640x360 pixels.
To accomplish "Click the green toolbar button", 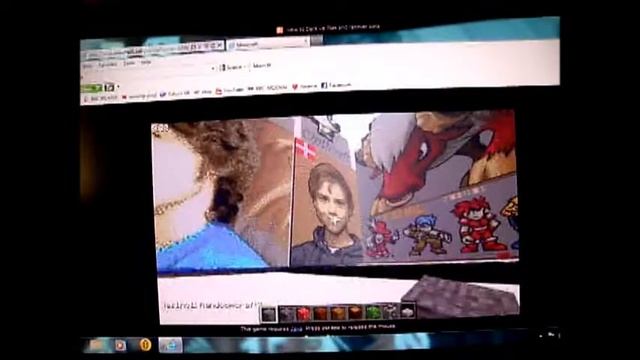I will (x=91, y=88).
